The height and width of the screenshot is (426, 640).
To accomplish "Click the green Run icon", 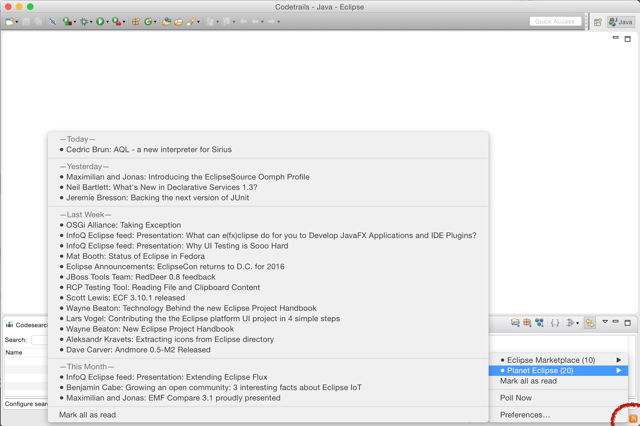I will [100, 22].
